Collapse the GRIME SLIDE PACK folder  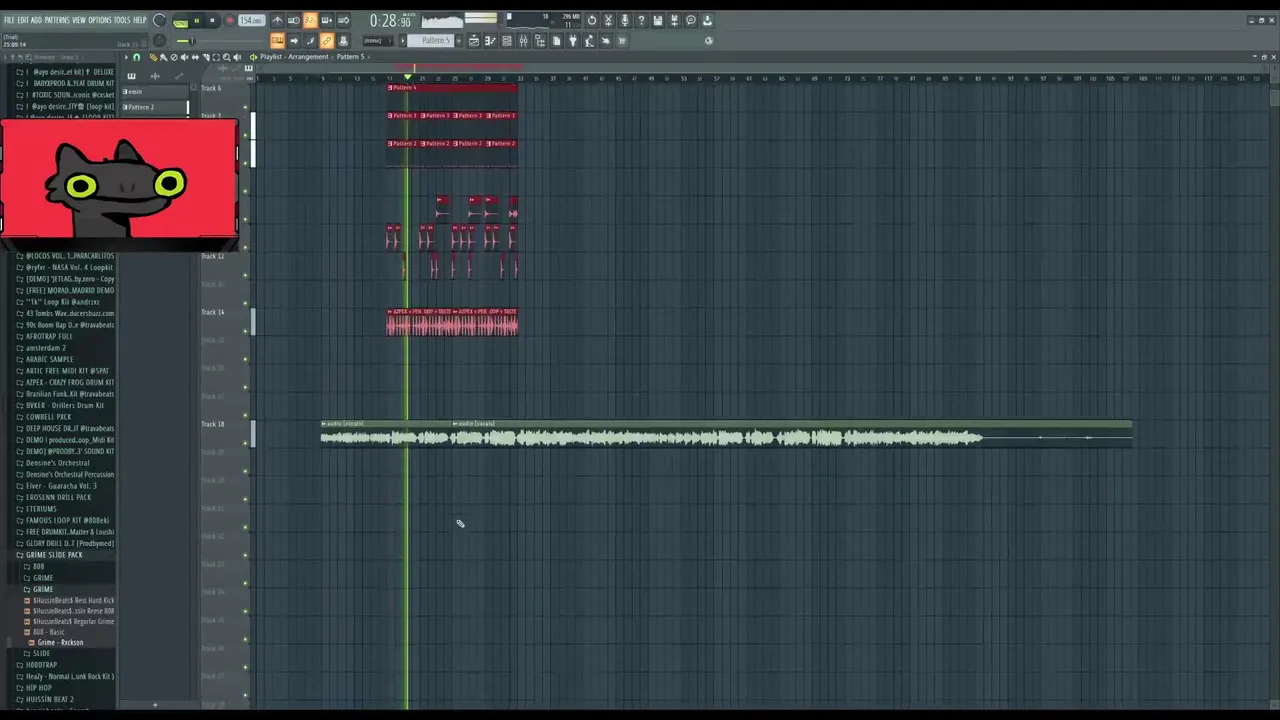(x=54, y=555)
